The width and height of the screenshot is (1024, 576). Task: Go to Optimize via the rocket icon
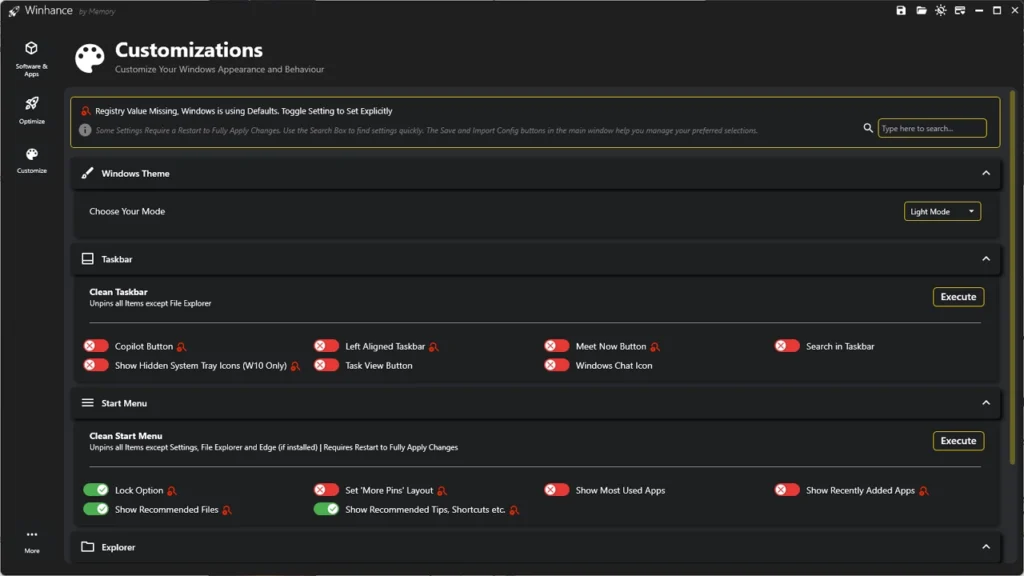click(31, 108)
